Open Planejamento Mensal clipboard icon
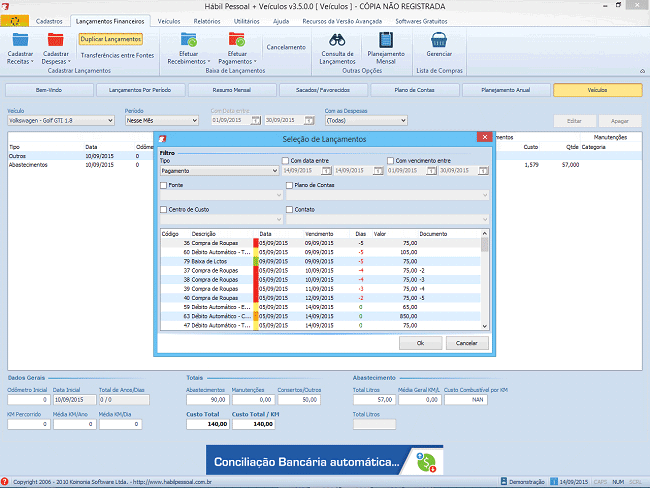 pyautogui.click(x=386, y=40)
